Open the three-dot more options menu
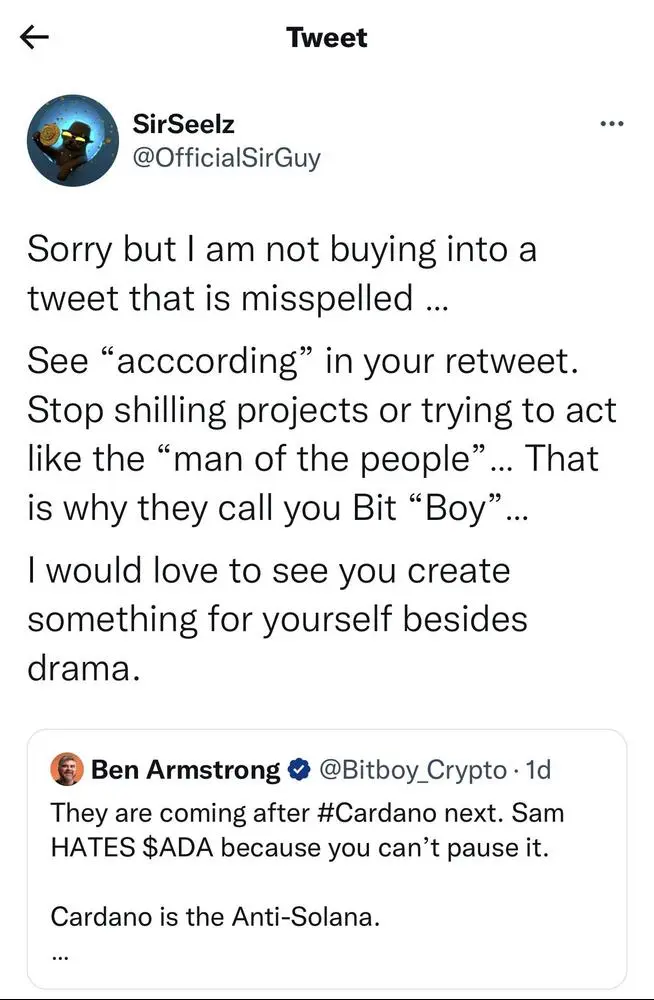The image size is (654, 1000). 610,124
